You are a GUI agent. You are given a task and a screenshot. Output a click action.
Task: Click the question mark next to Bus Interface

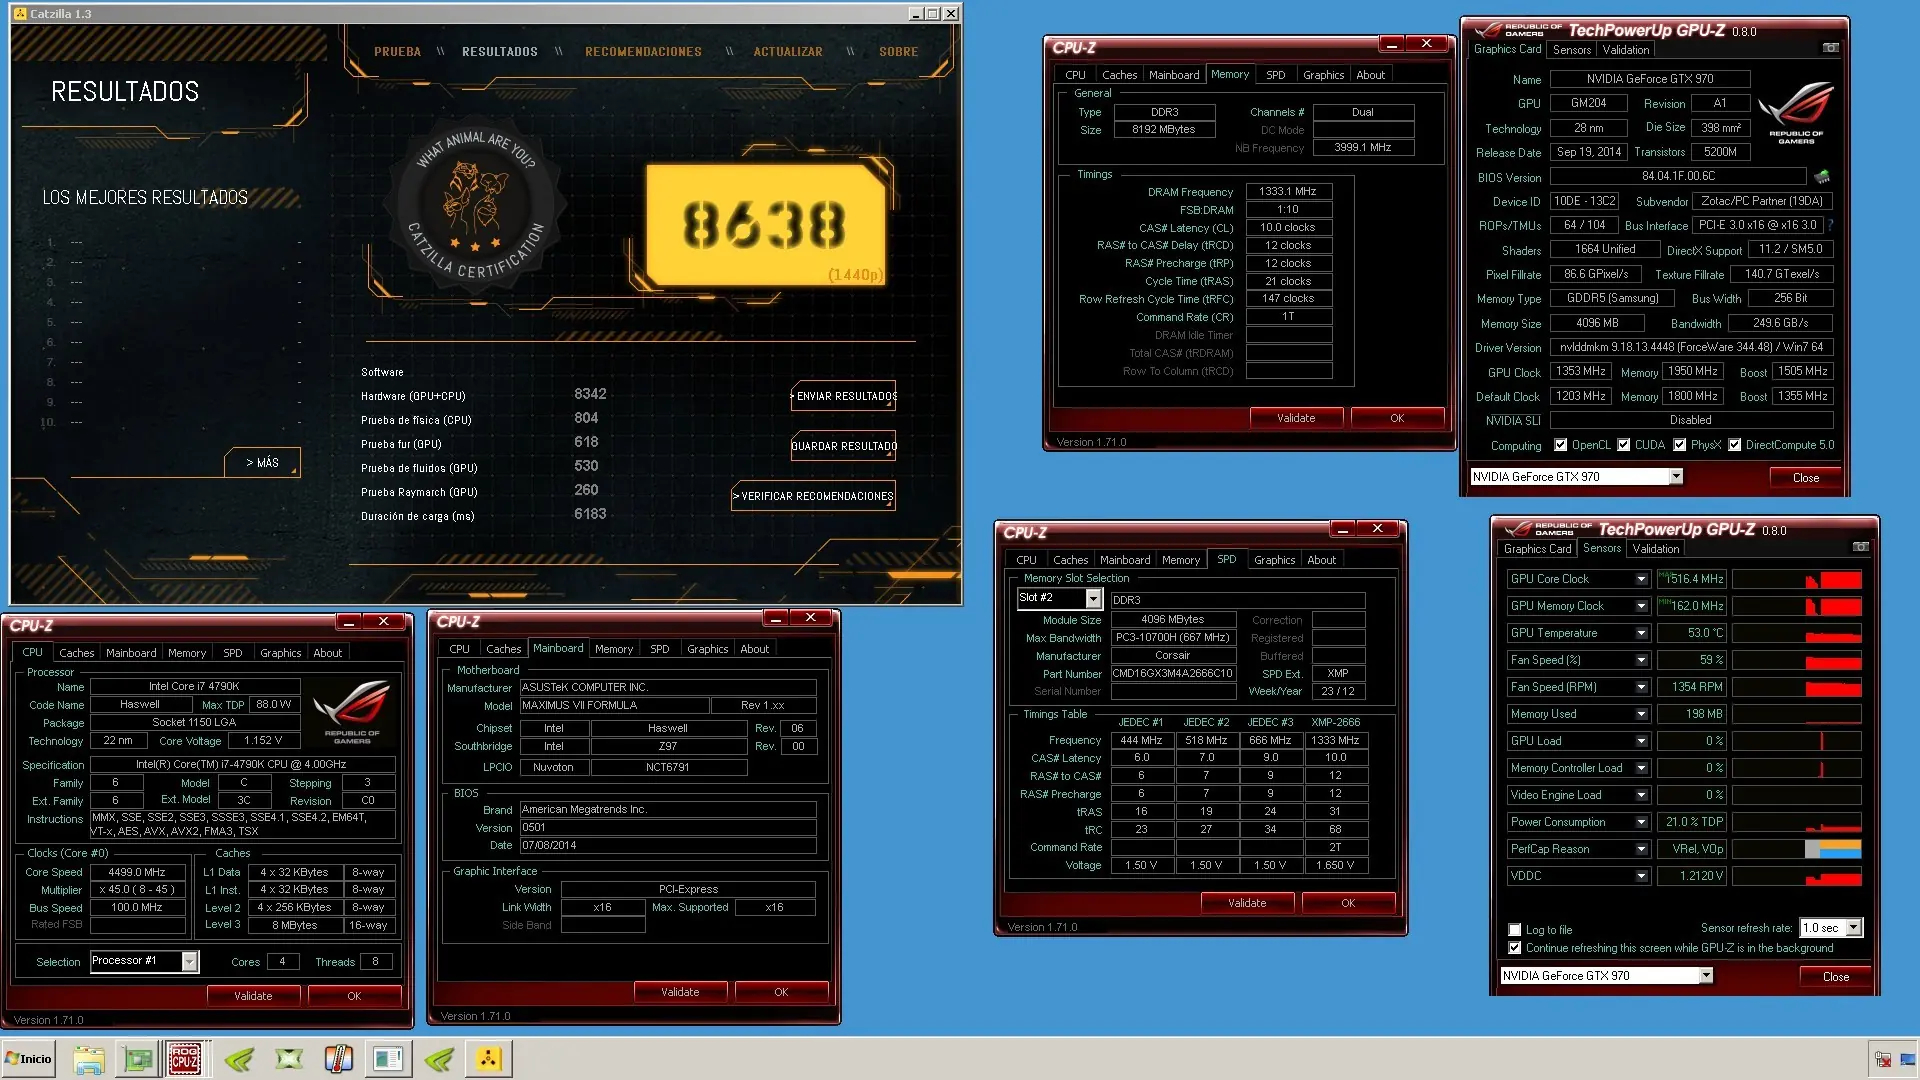(x=1830, y=225)
